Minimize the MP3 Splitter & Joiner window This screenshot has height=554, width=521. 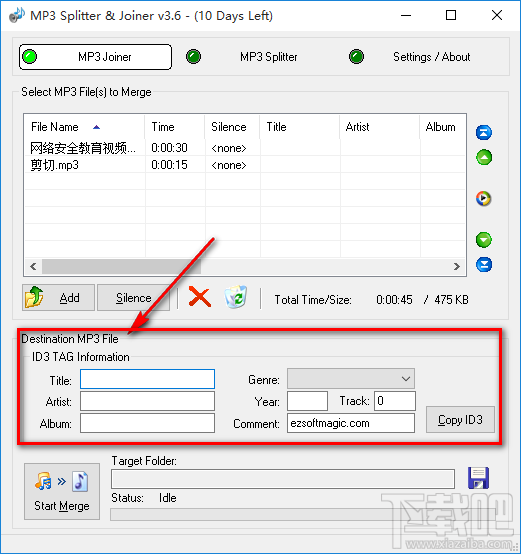pos(406,15)
